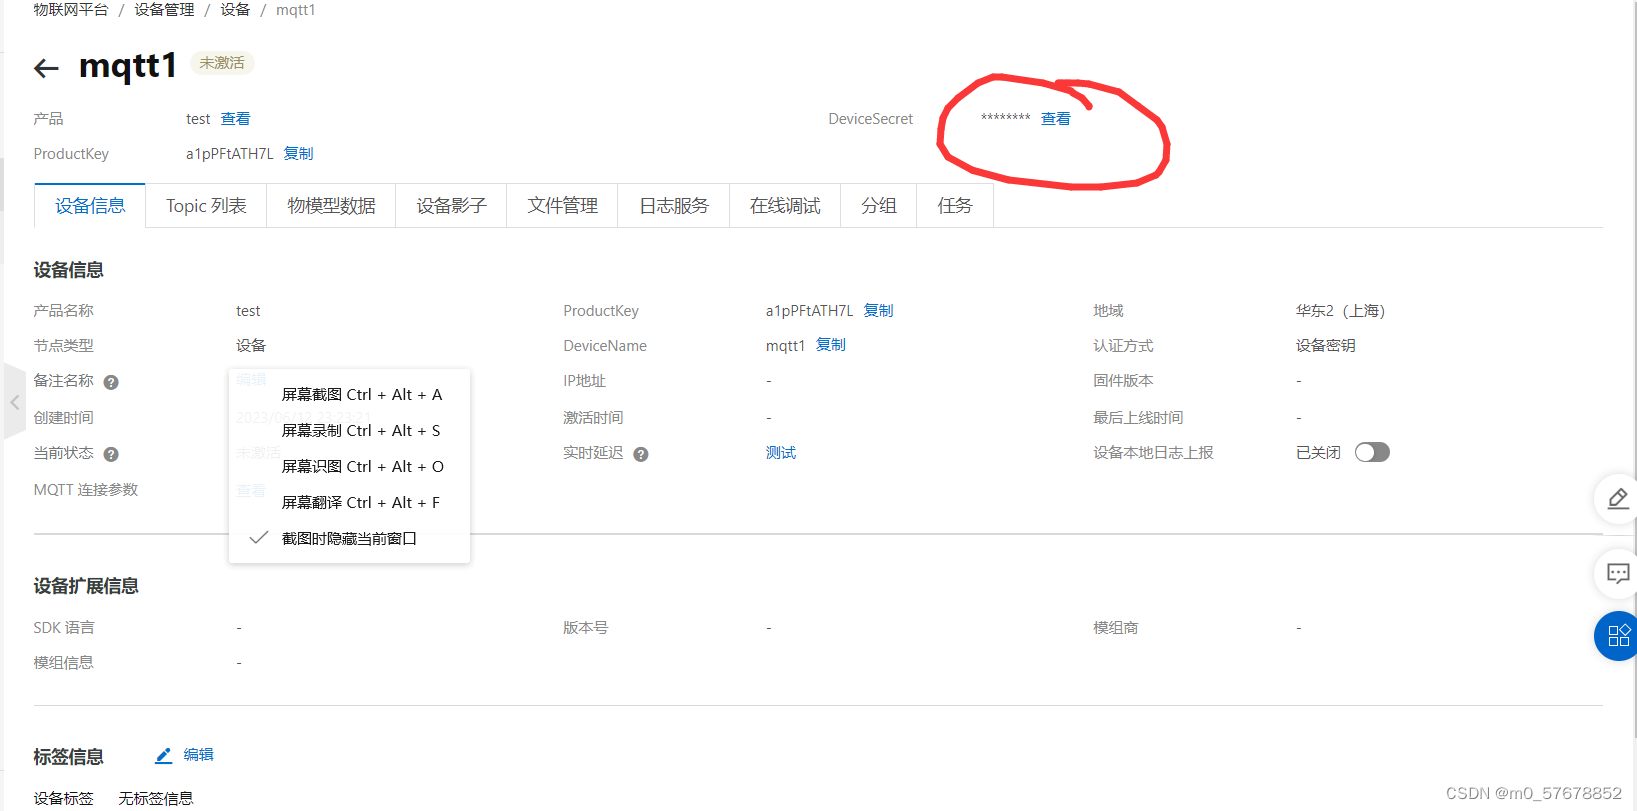
Task: Click 查看 to reveal DeviceSecret
Action: (1055, 119)
